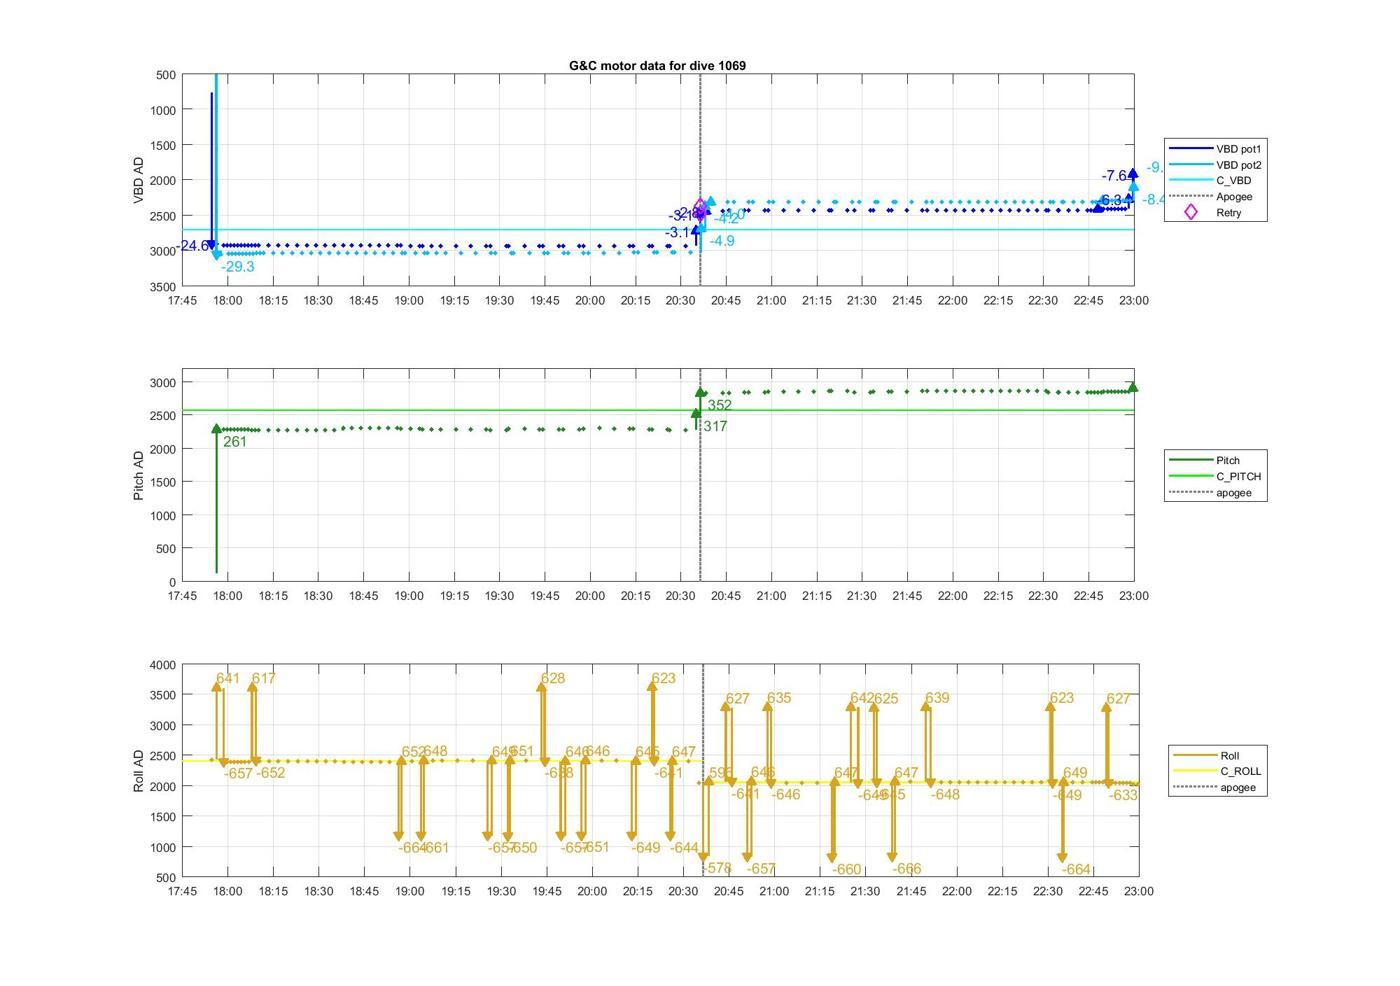Click the magenta Retry diamond marker on VBD plot
Viewport: 1400px width, 986px height.
[699, 207]
